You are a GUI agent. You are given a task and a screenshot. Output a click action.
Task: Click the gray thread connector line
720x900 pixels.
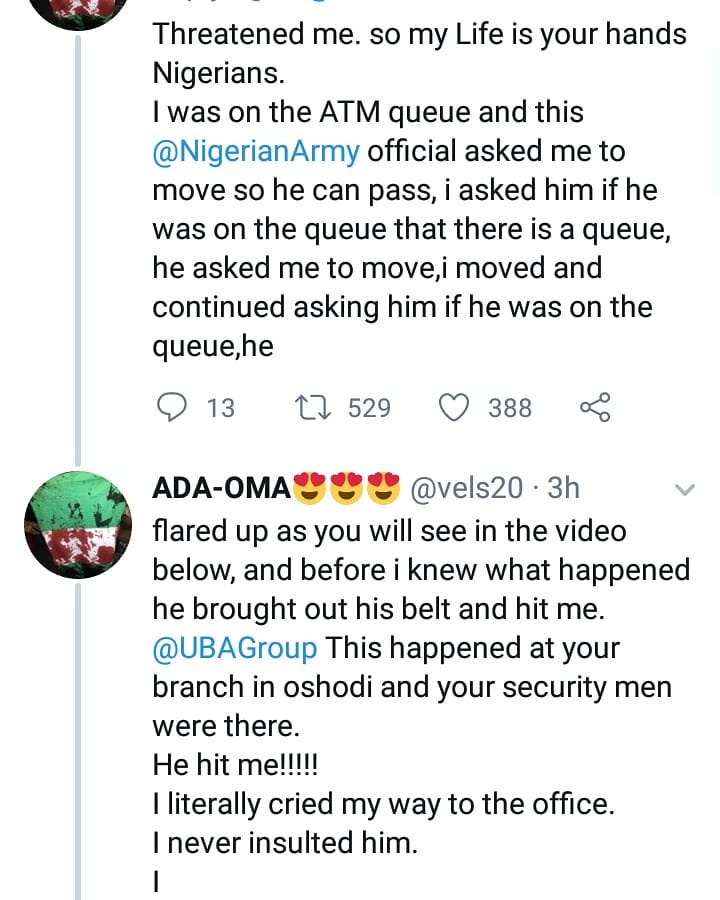click(x=78, y=250)
